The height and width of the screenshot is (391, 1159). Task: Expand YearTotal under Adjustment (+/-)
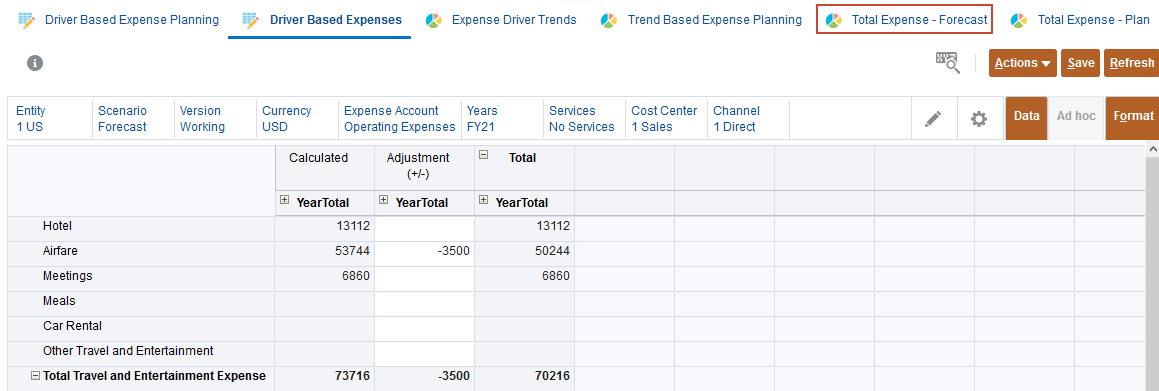click(384, 200)
